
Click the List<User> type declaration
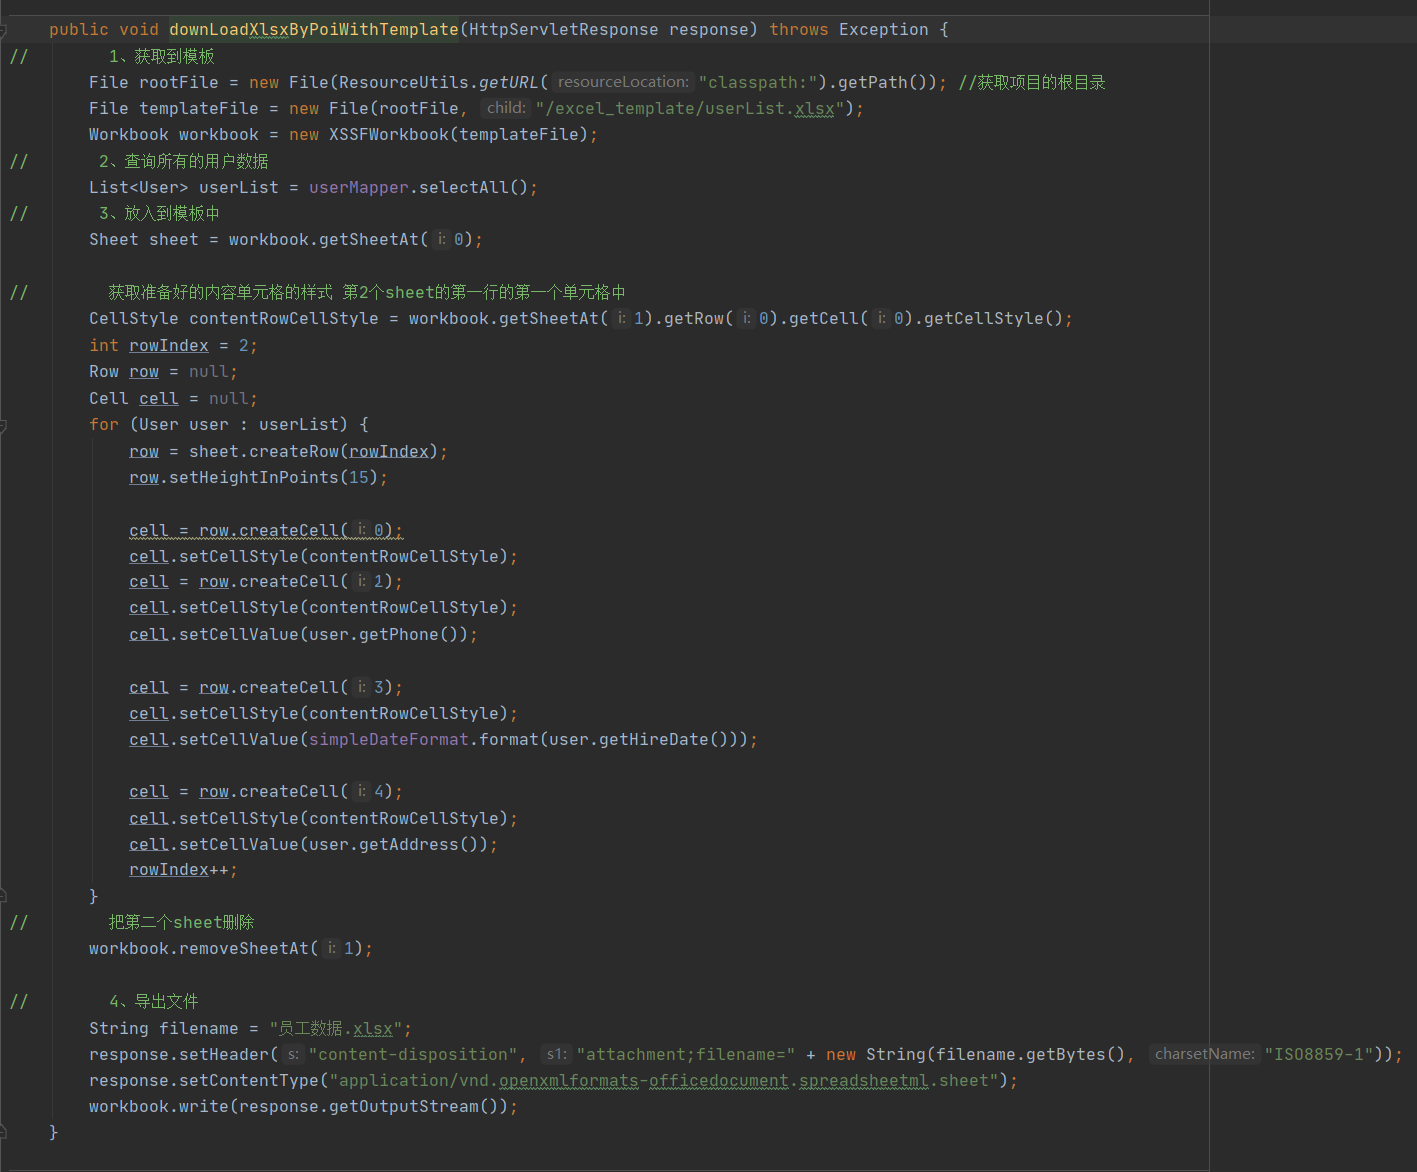[139, 187]
